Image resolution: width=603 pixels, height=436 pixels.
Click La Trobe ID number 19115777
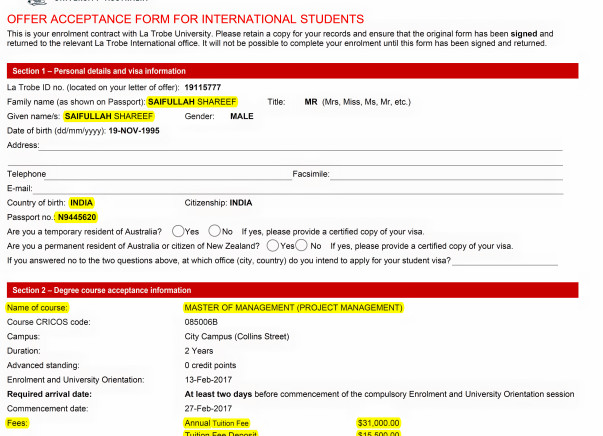(x=203, y=87)
